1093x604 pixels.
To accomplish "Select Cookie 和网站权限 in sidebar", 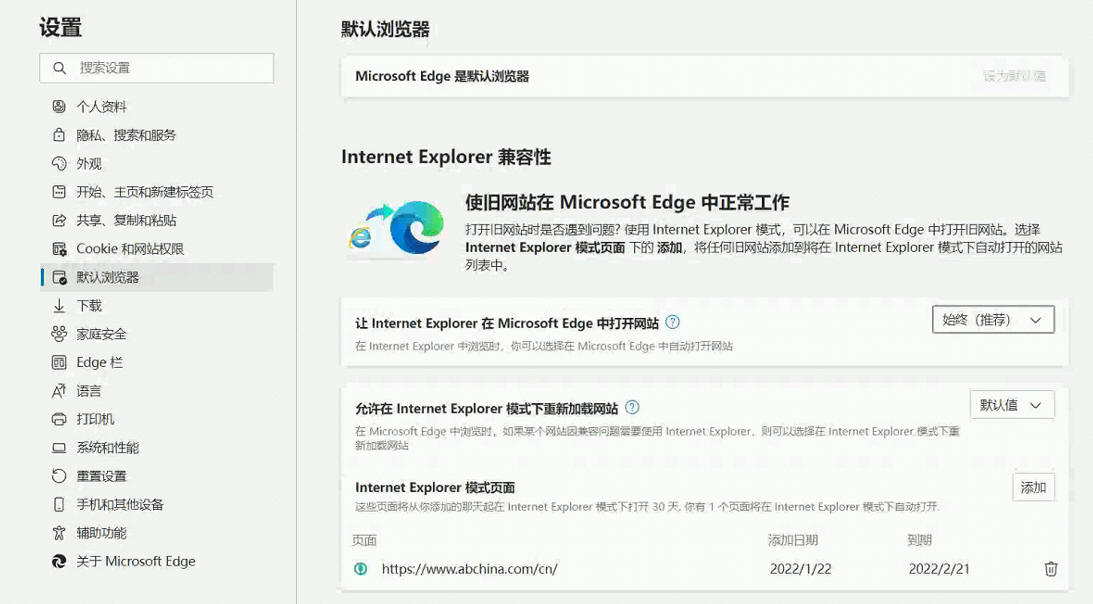I will [x=130, y=249].
